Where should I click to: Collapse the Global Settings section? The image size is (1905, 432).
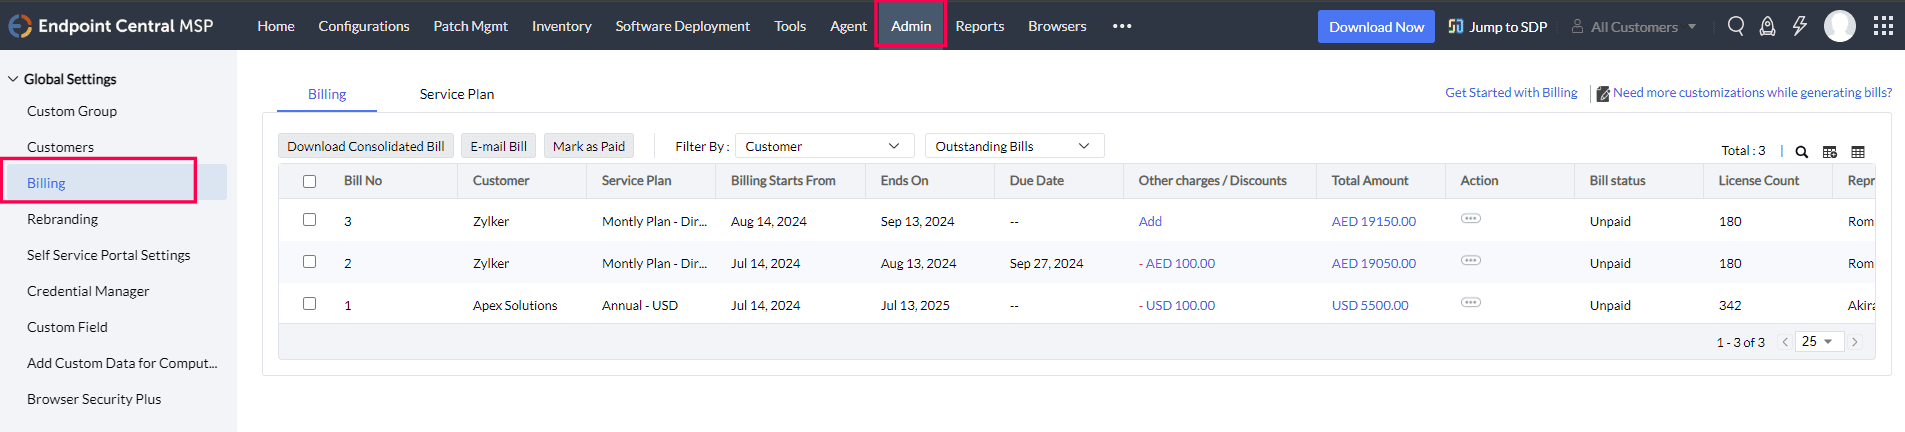pyautogui.click(x=13, y=79)
